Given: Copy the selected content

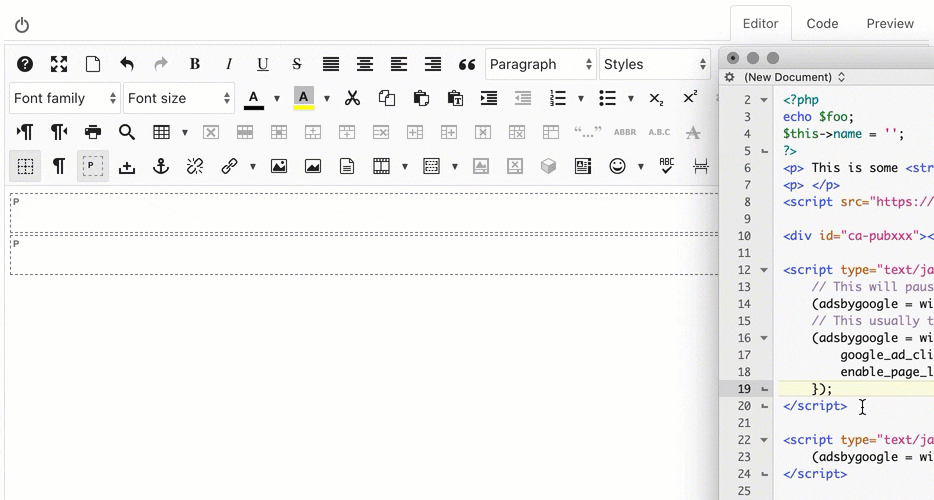Looking at the screenshot, I should pos(387,98).
